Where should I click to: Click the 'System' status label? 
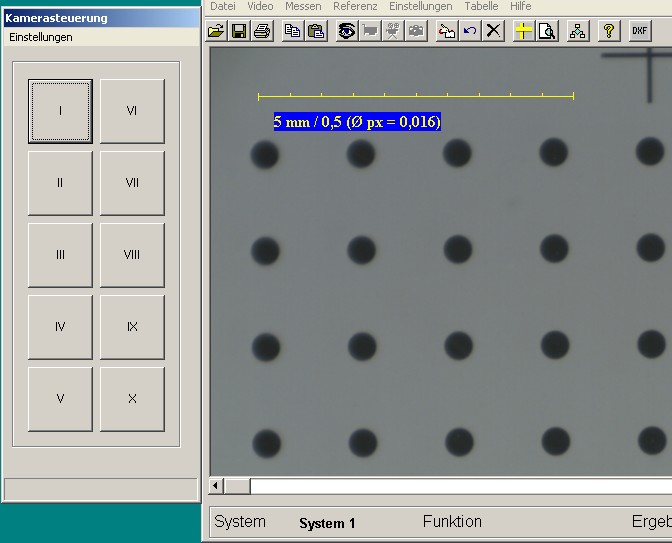(240, 522)
